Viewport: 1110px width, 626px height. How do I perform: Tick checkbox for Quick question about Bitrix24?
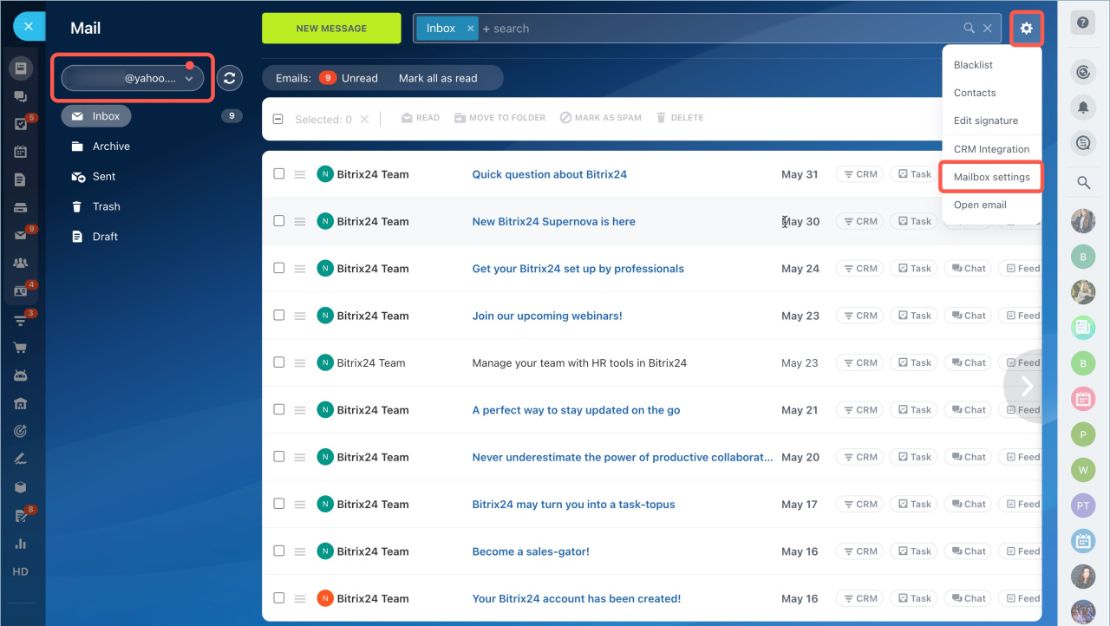point(279,173)
